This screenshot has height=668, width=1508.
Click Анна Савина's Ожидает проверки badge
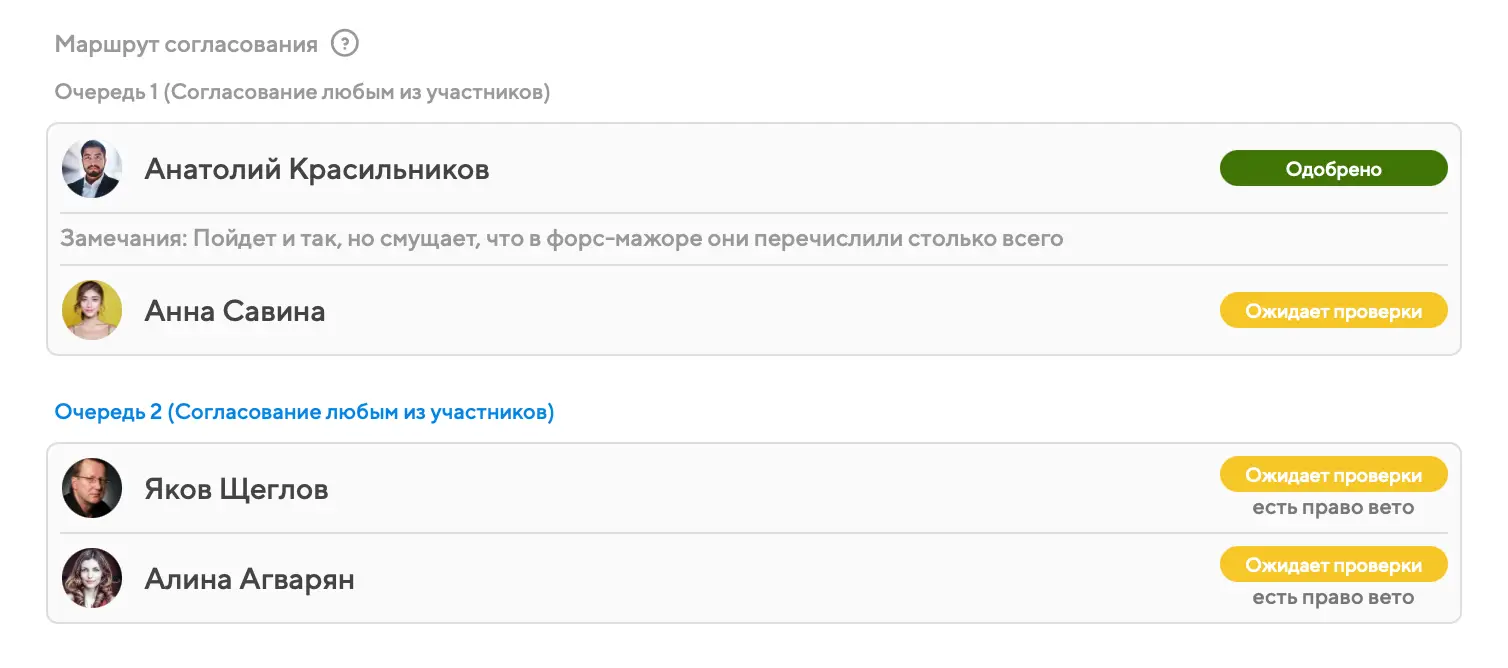1333,311
